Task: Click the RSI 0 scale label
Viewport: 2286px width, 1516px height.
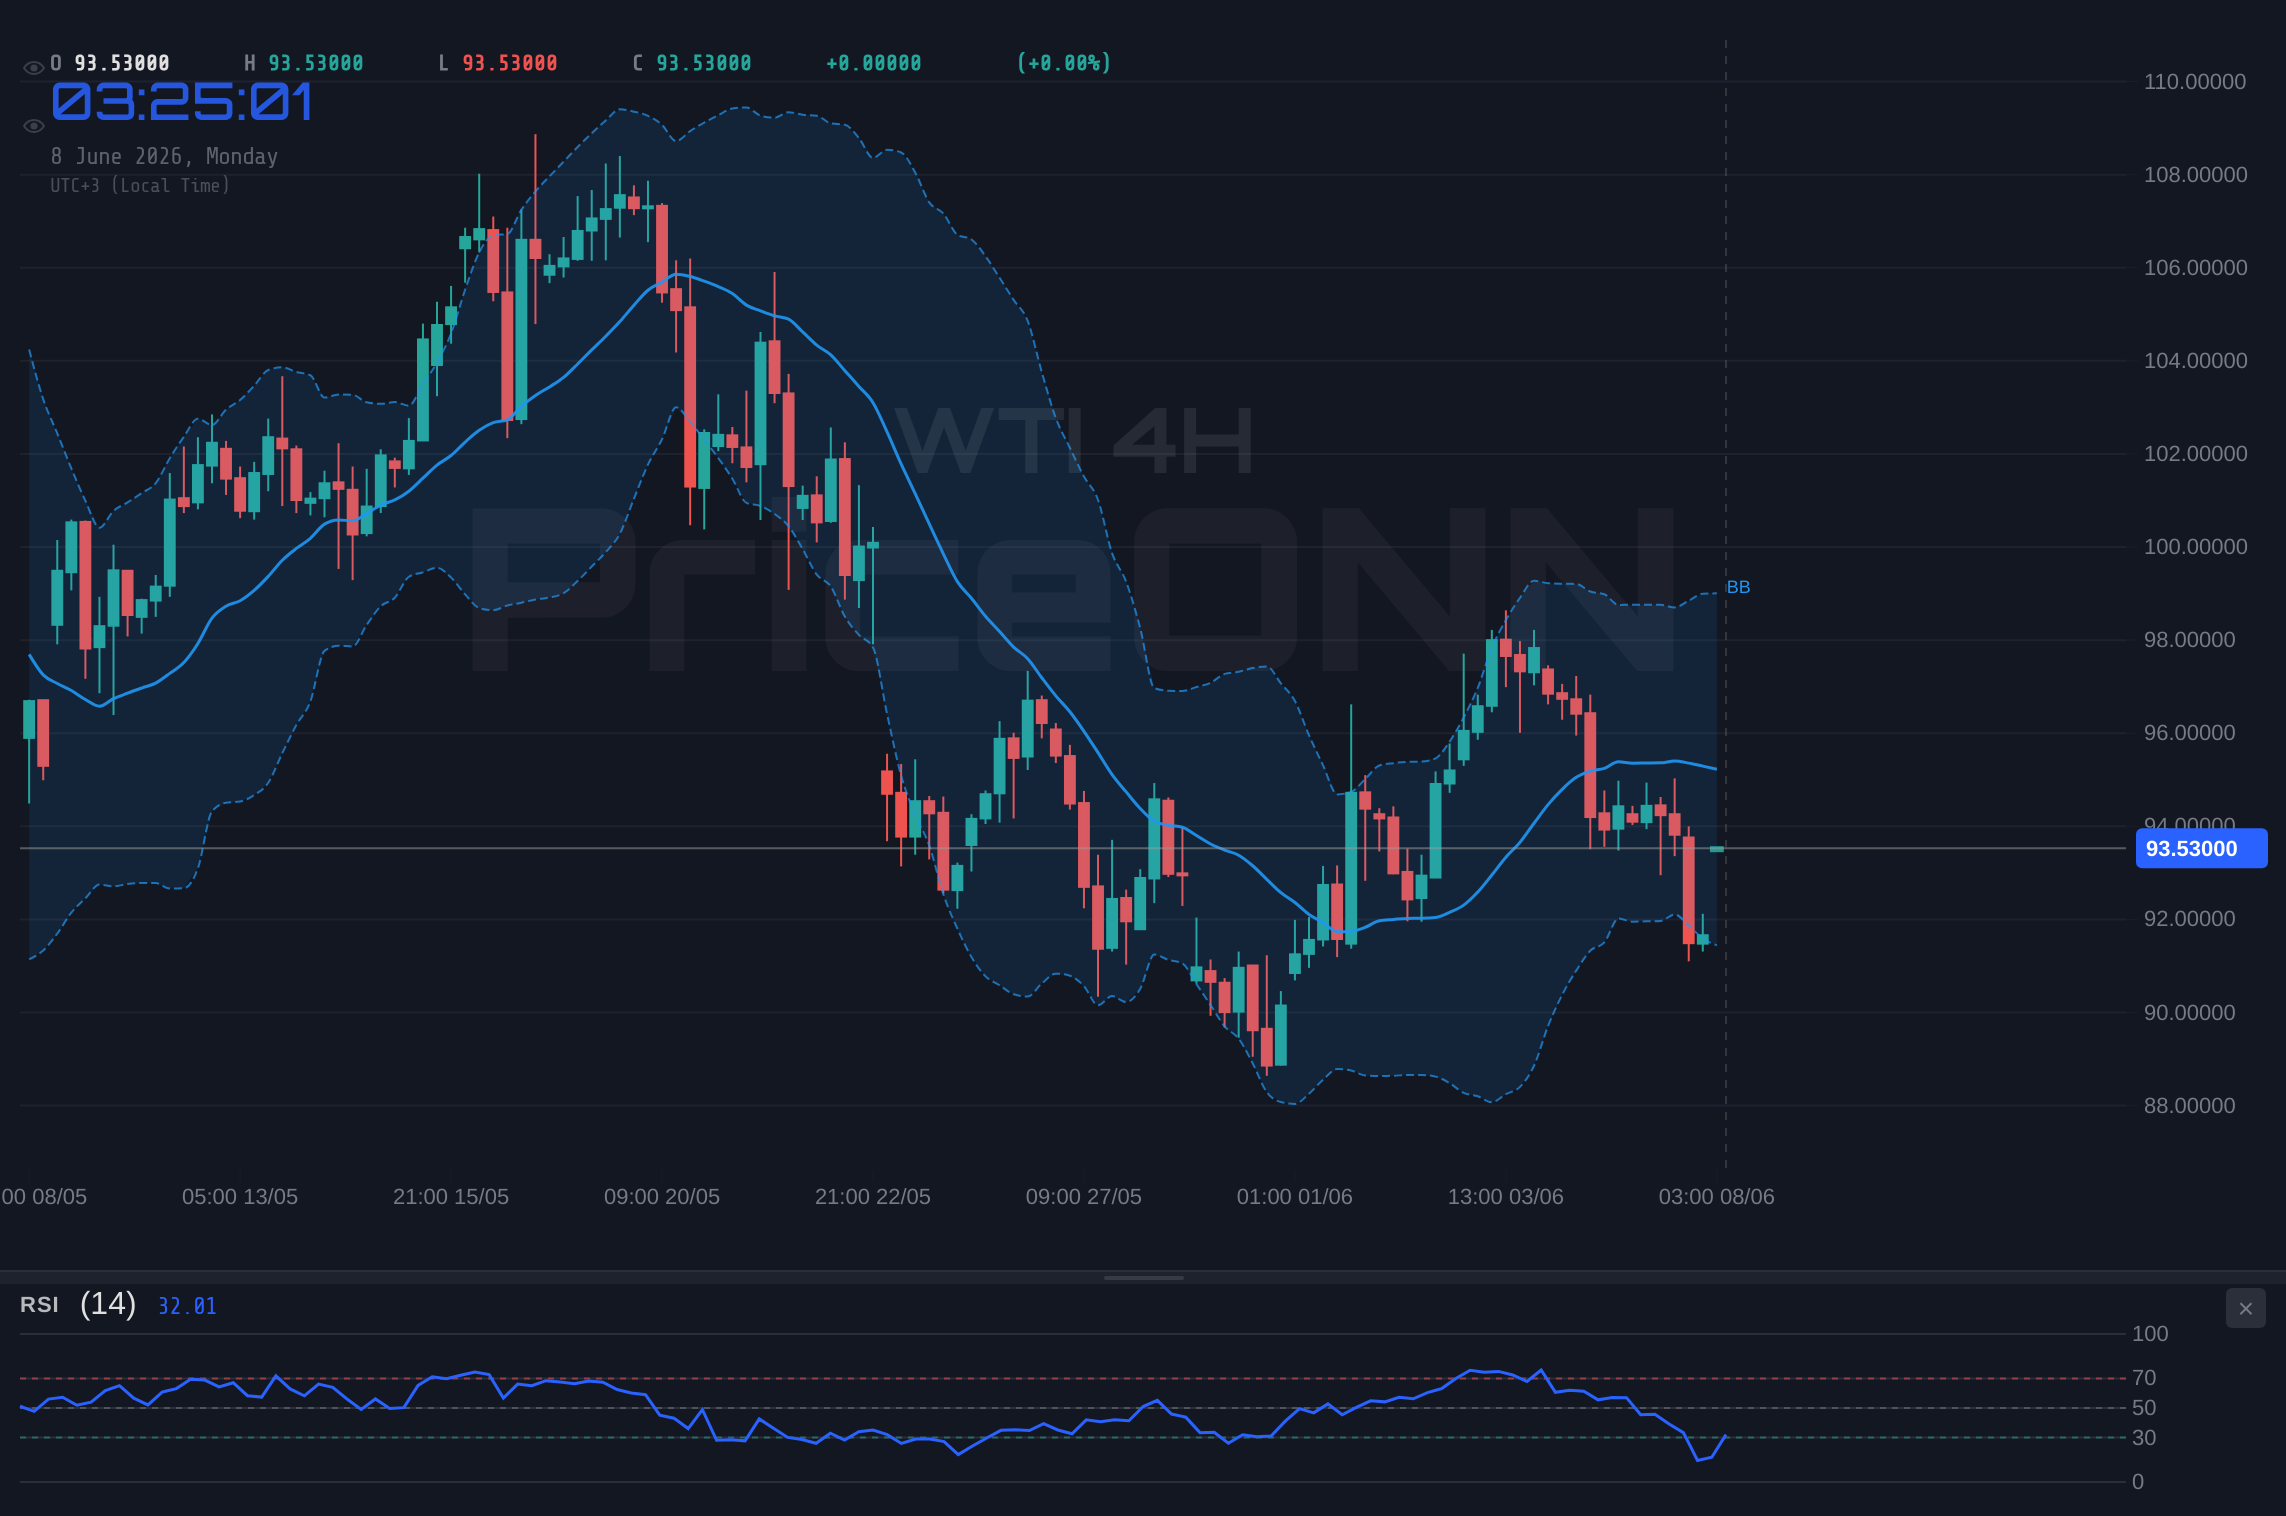Action: pyautogui.click(x=2138, y=1482)
